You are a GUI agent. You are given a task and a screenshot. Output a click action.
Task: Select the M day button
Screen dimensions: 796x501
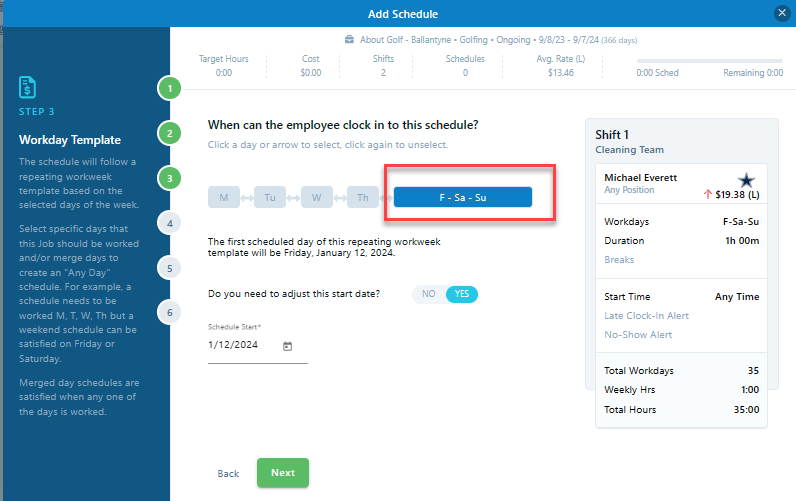click(224, 197)
